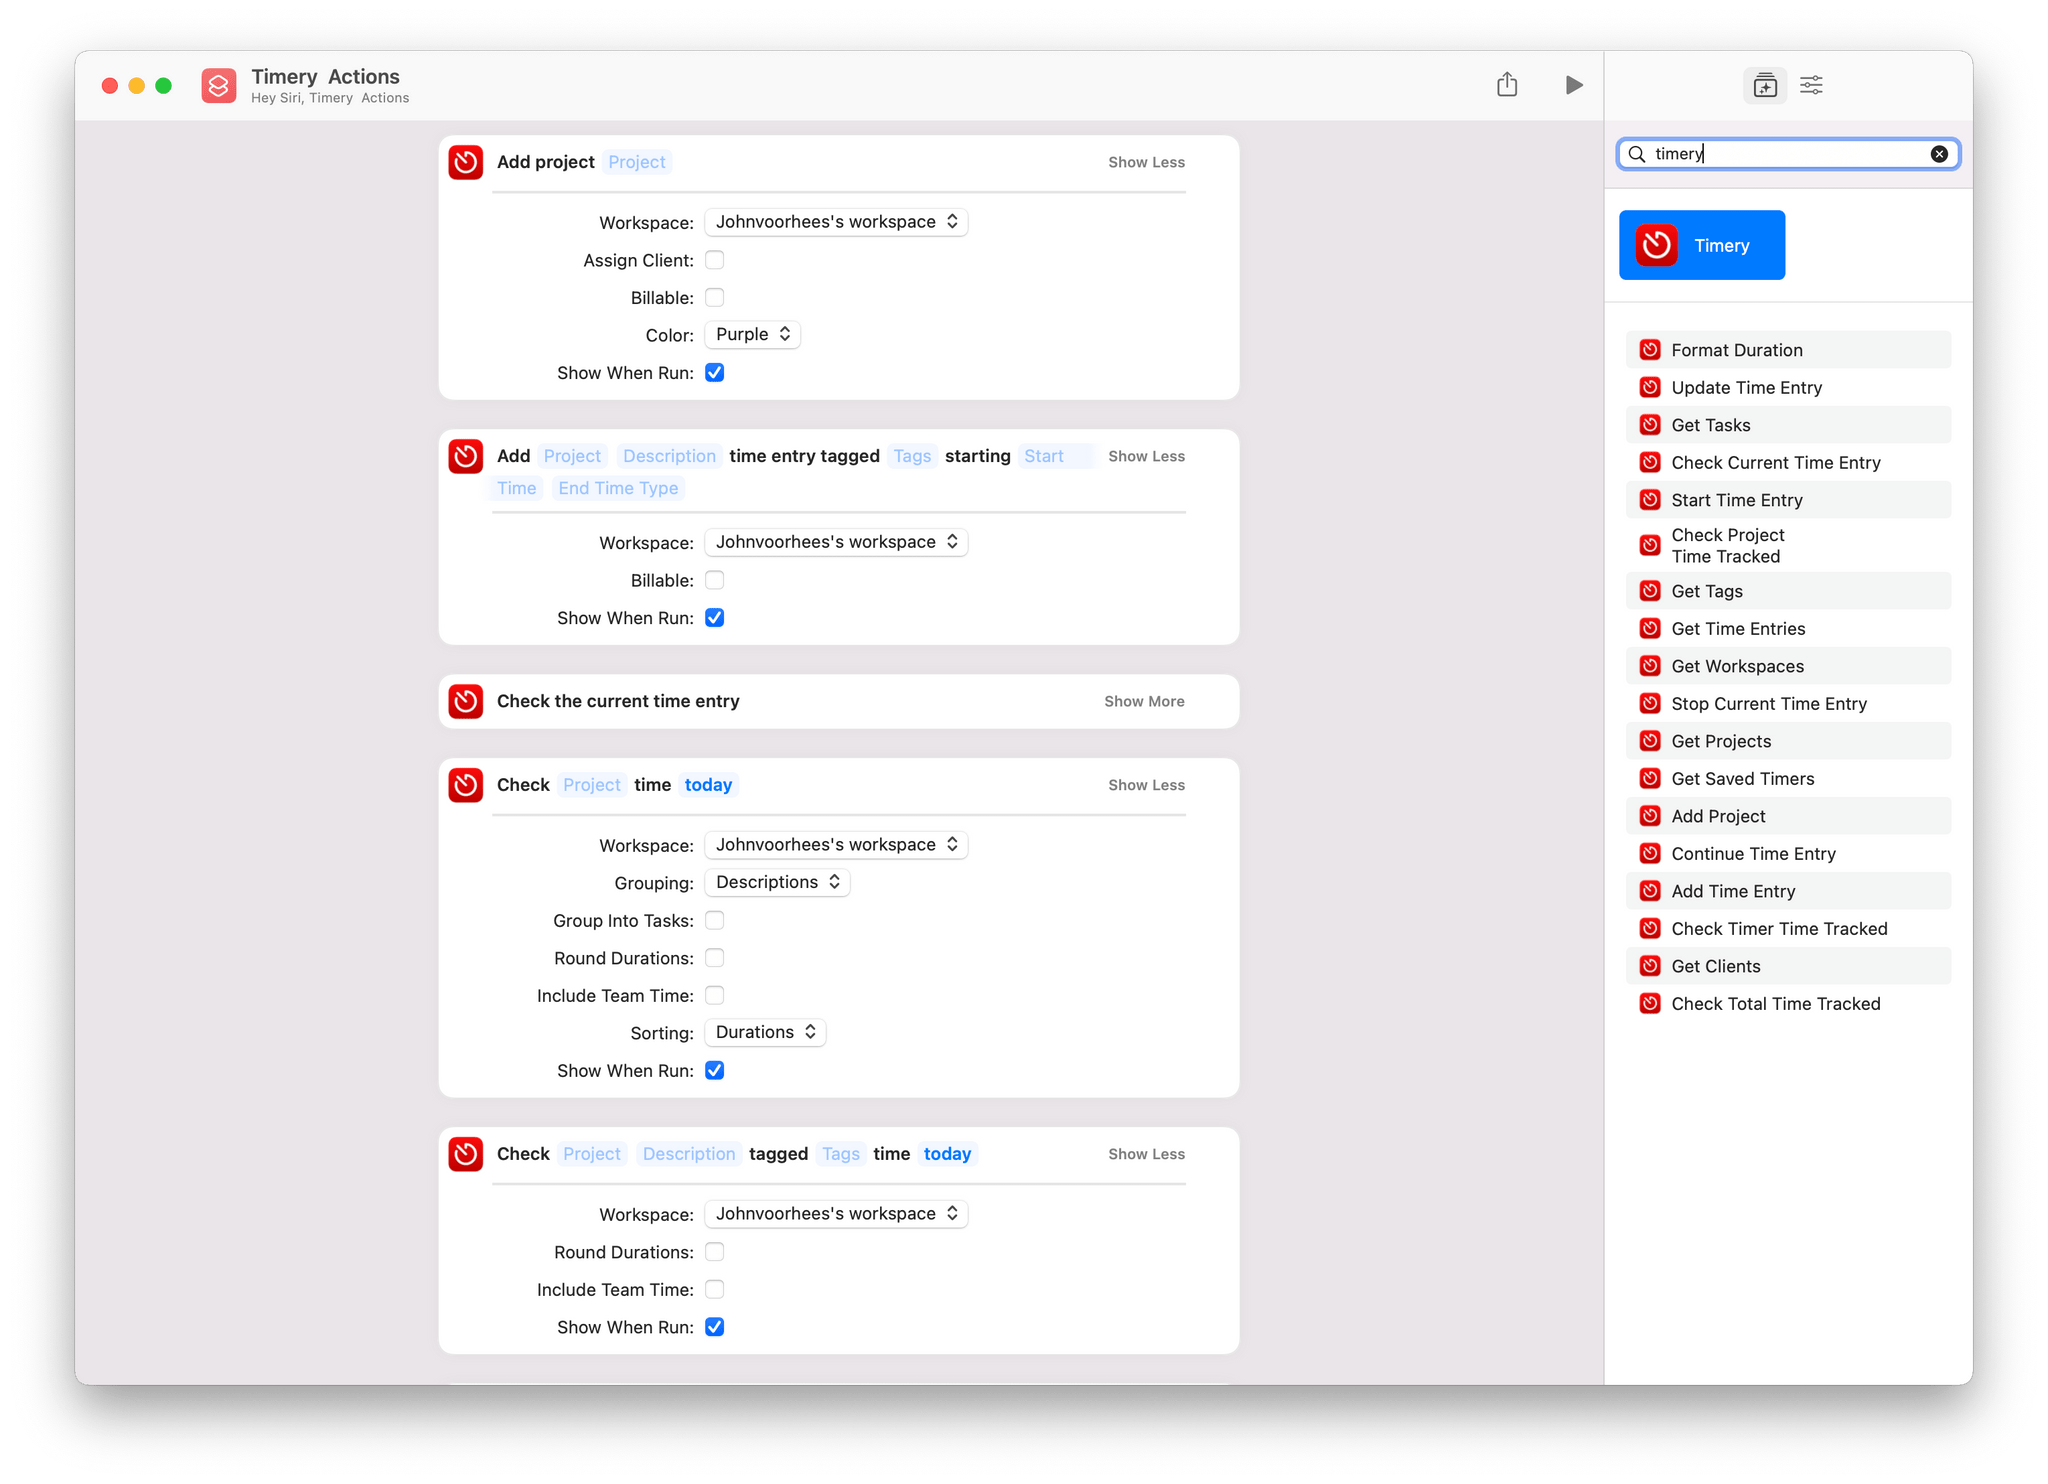Click the End Time Type token

(x=617, y=488)
